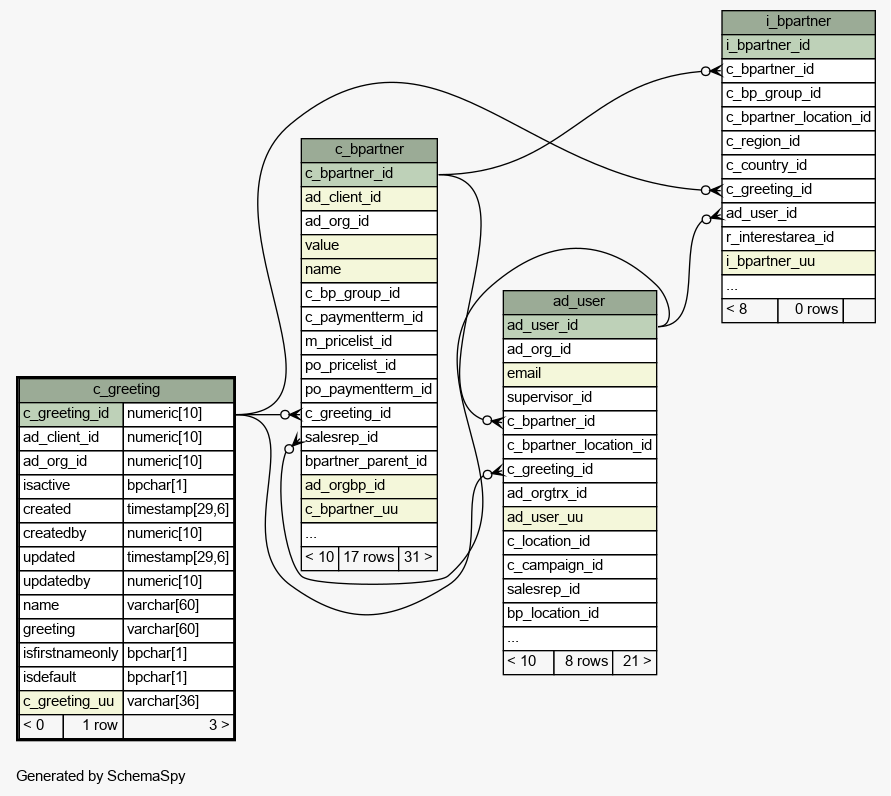Click updatedby column in c_greeting
This screenshot has width=891, height=796.
(x=71, y=582)
